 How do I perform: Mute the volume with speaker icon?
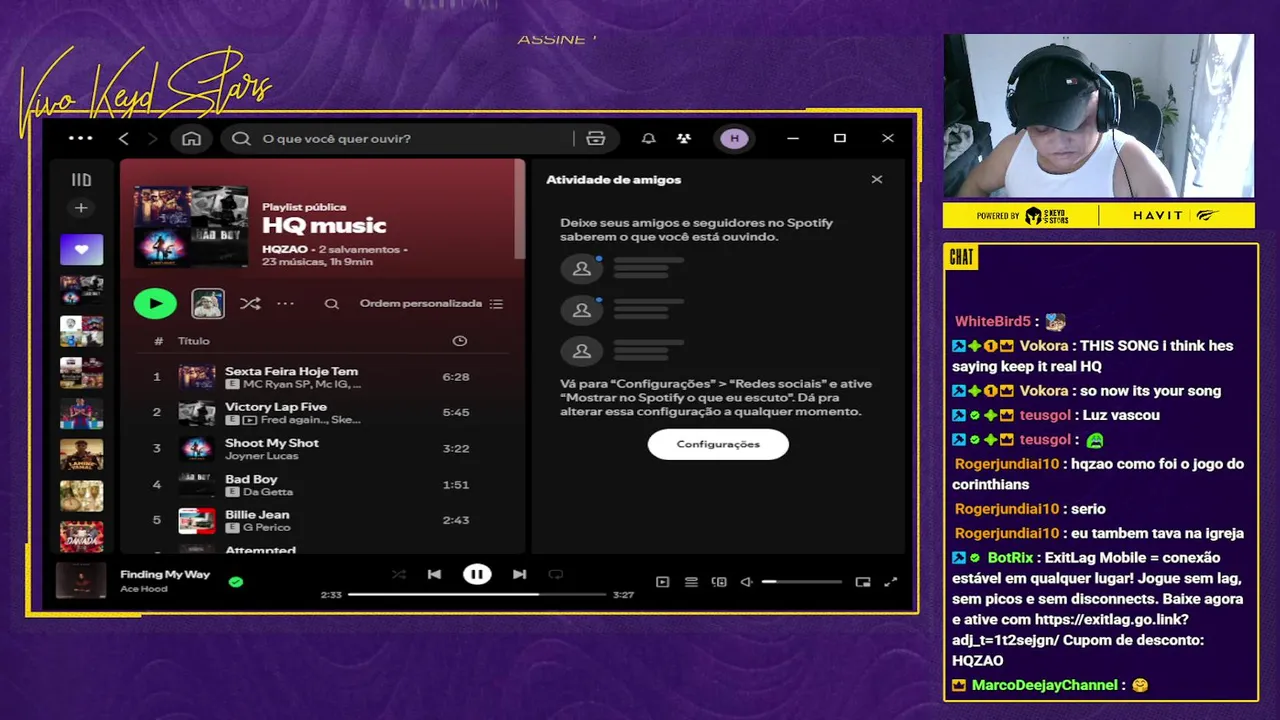click(746, 582)
